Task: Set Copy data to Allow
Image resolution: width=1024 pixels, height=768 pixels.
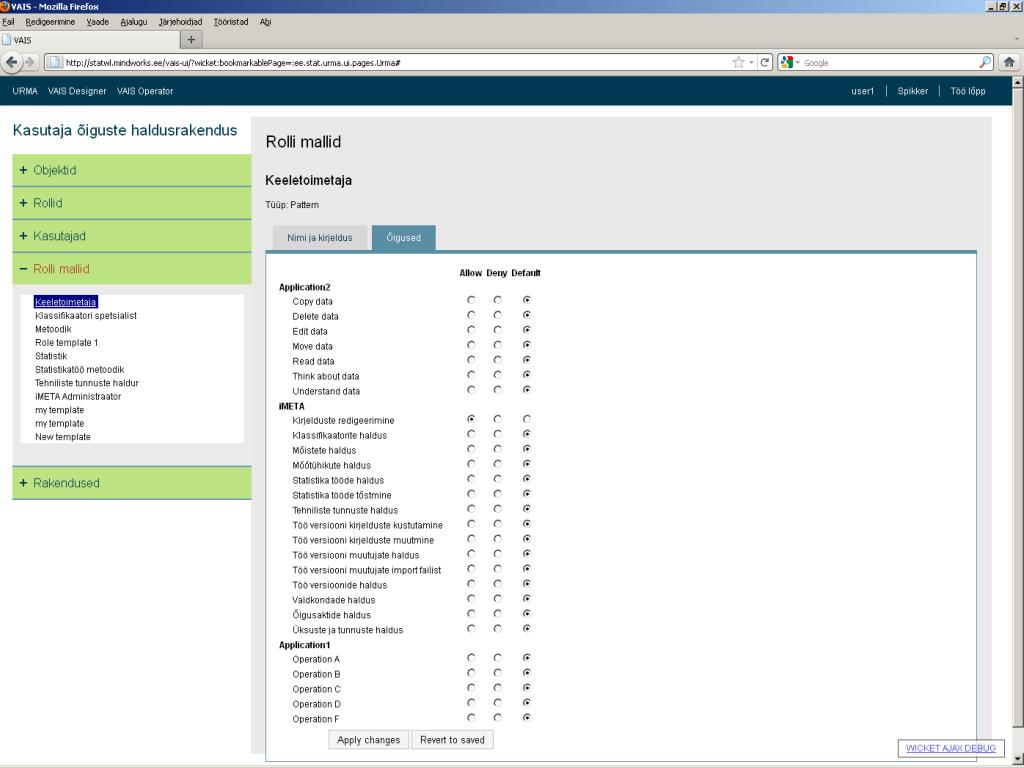Action: click(x=471, y=300)
